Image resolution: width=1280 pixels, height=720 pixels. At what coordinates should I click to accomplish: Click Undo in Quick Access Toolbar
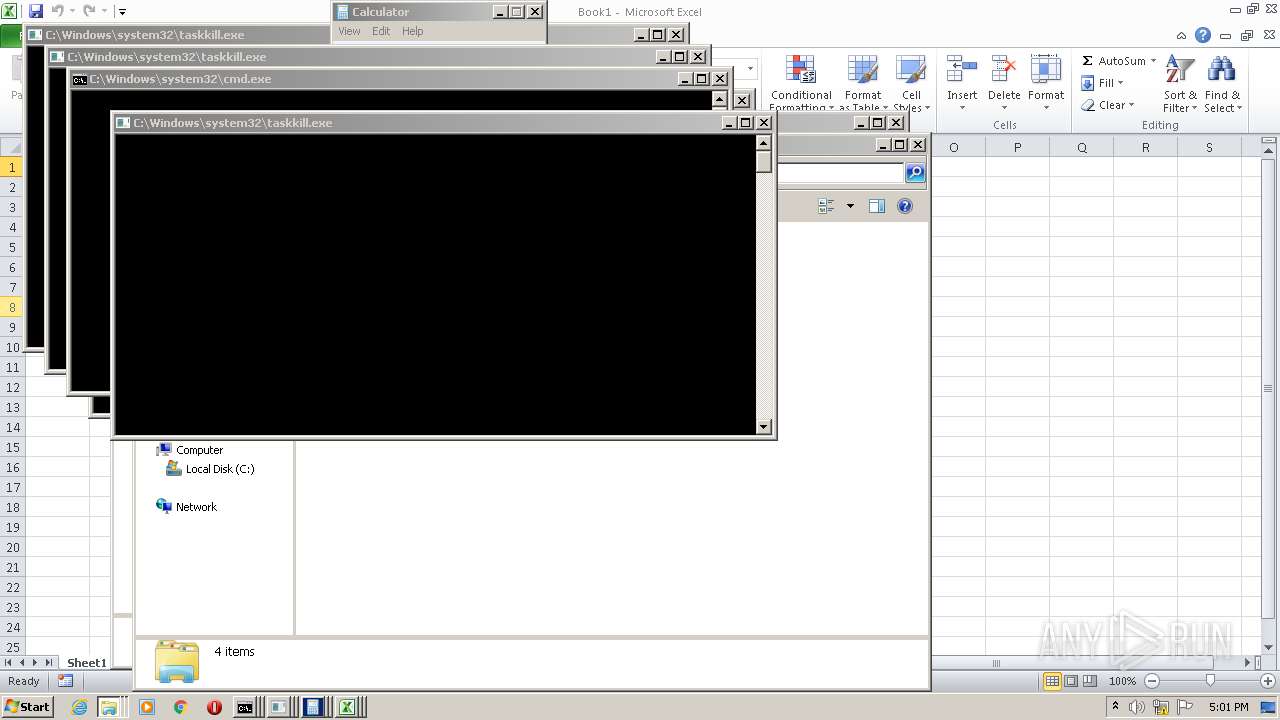[x=57, y=11]
